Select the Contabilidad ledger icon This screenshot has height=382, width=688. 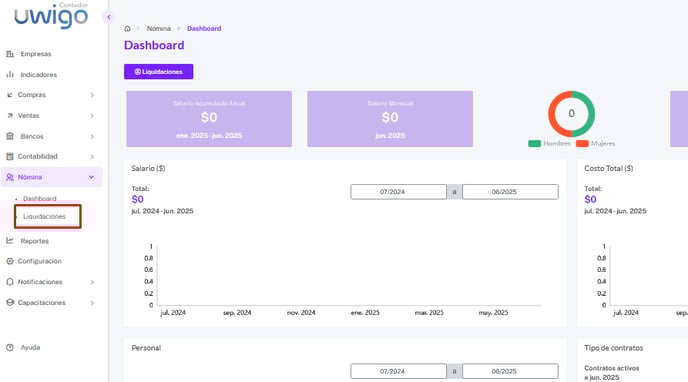pyautogui.click(x=10, y=156)
